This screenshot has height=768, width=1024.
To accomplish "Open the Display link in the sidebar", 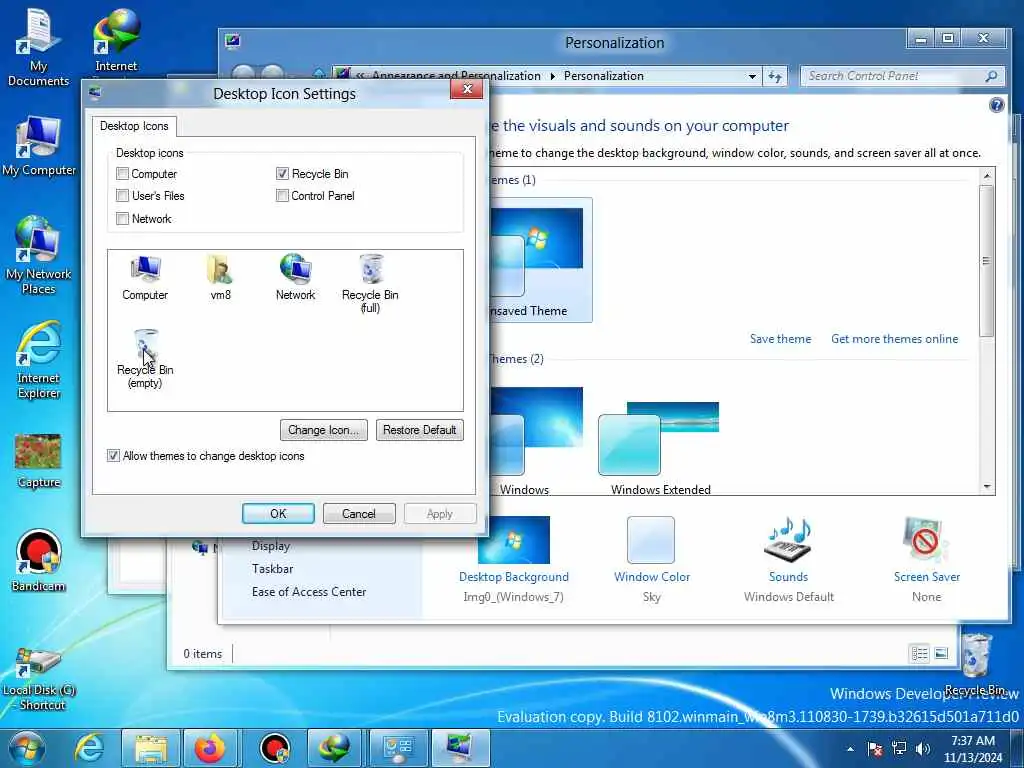I will [271, 546].
